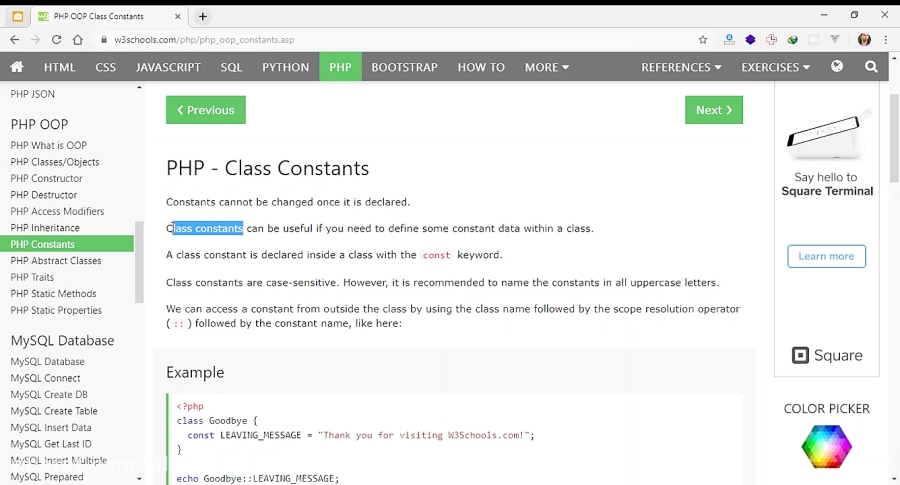Pick a color from the hexagon color picker
Image resolution: width=900 pixels, height=485 pixels.
pos(826,446)
